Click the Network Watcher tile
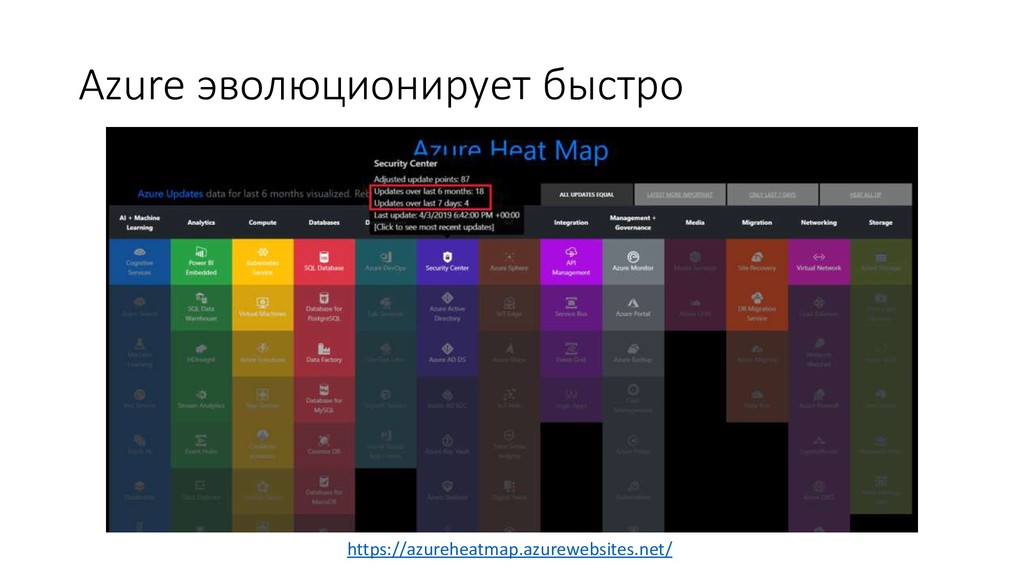 (x=818, y=353)
